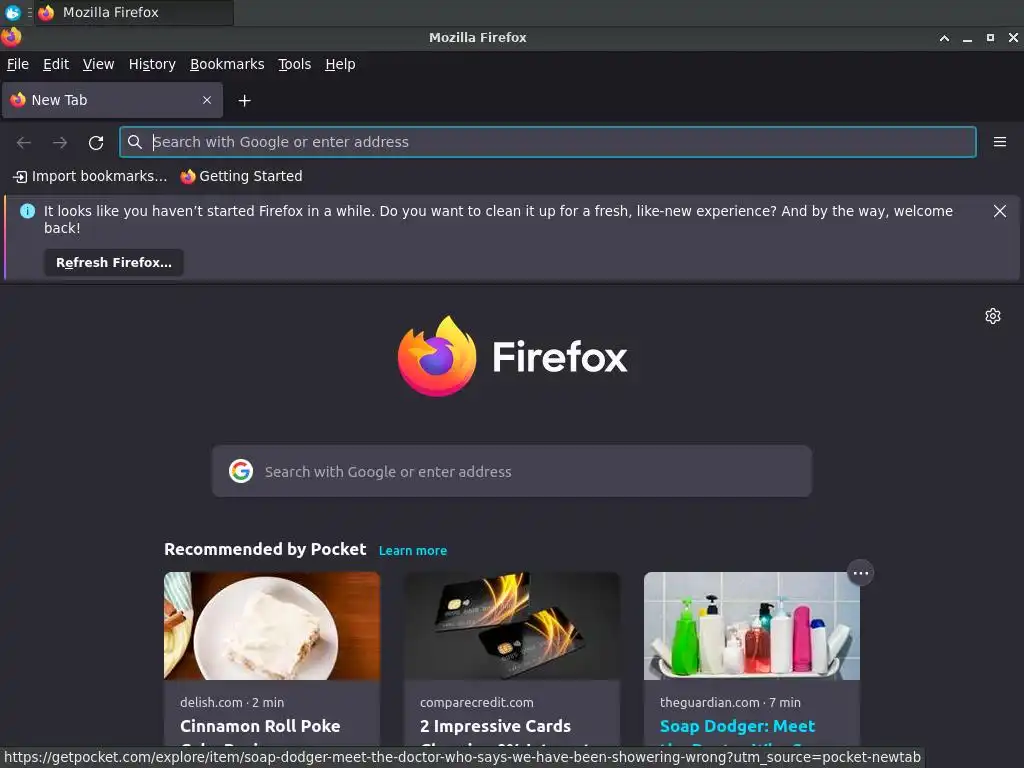This screenshot has width=1024, height=768.
Task: Maximize the Firefox window
Action: coord(990,38)
